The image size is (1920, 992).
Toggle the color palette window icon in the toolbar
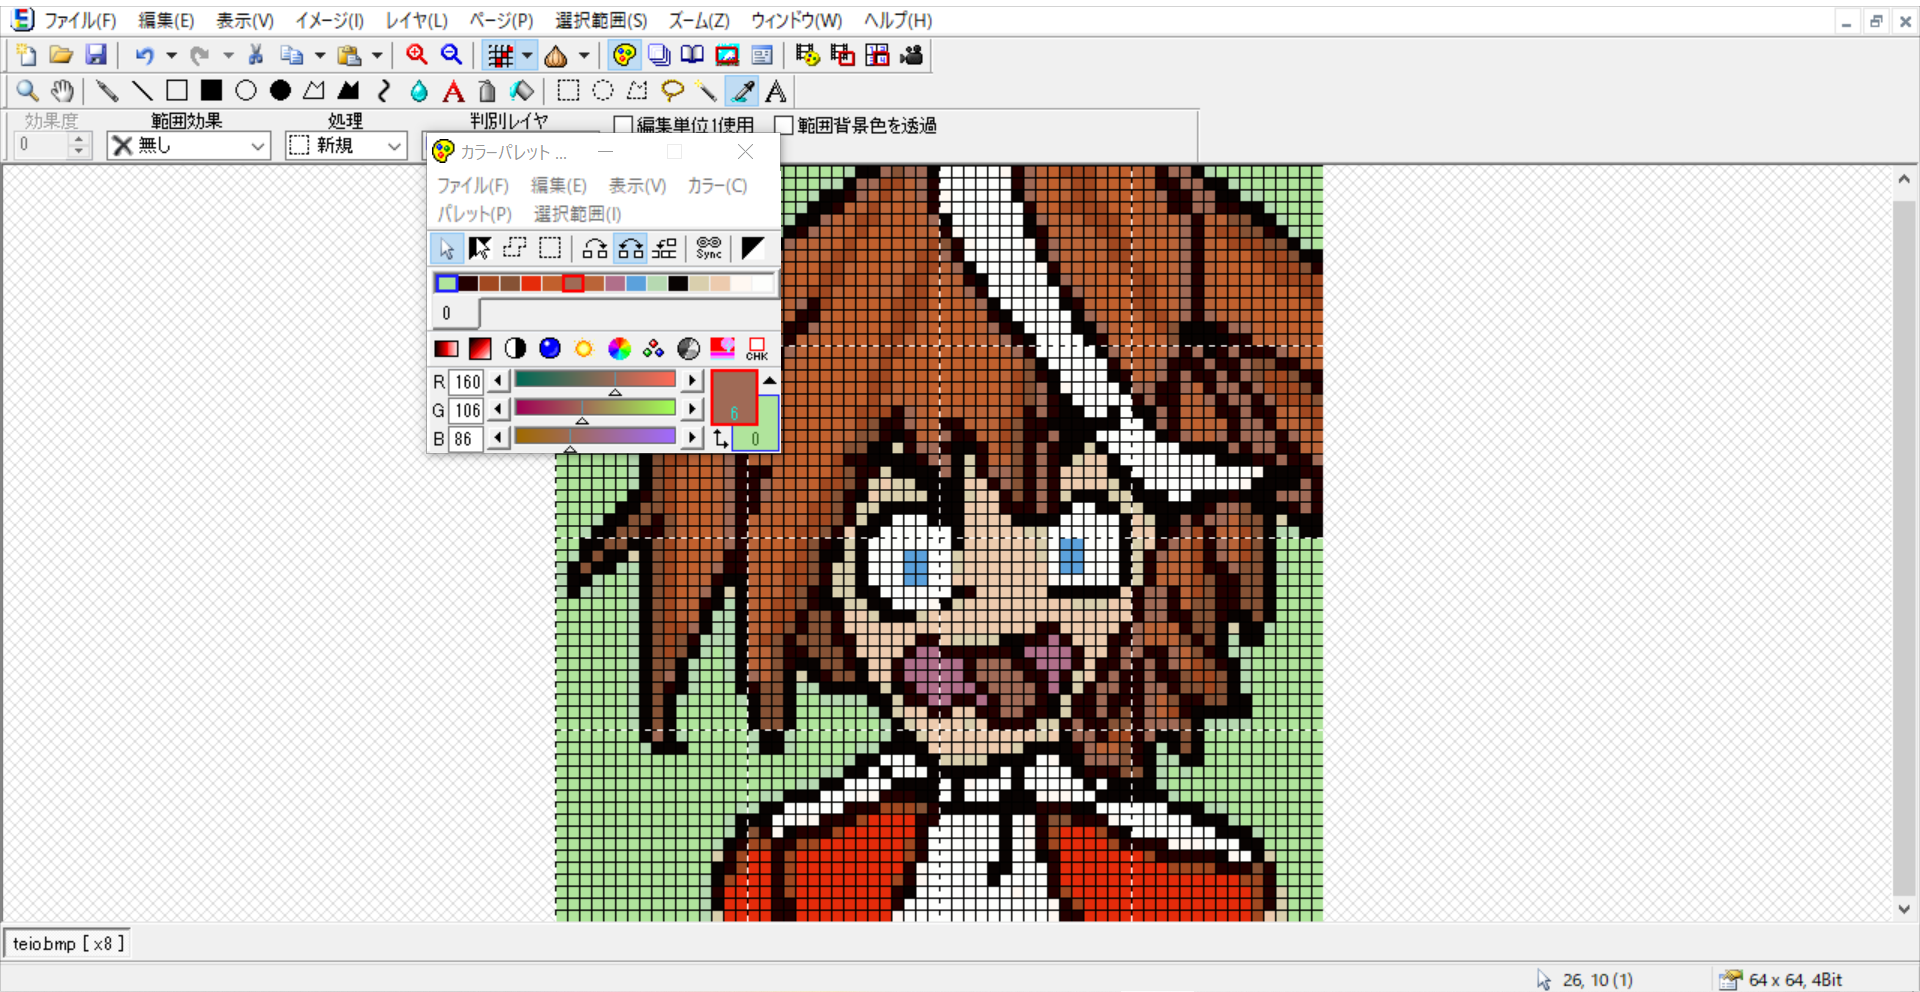(625, 55)
